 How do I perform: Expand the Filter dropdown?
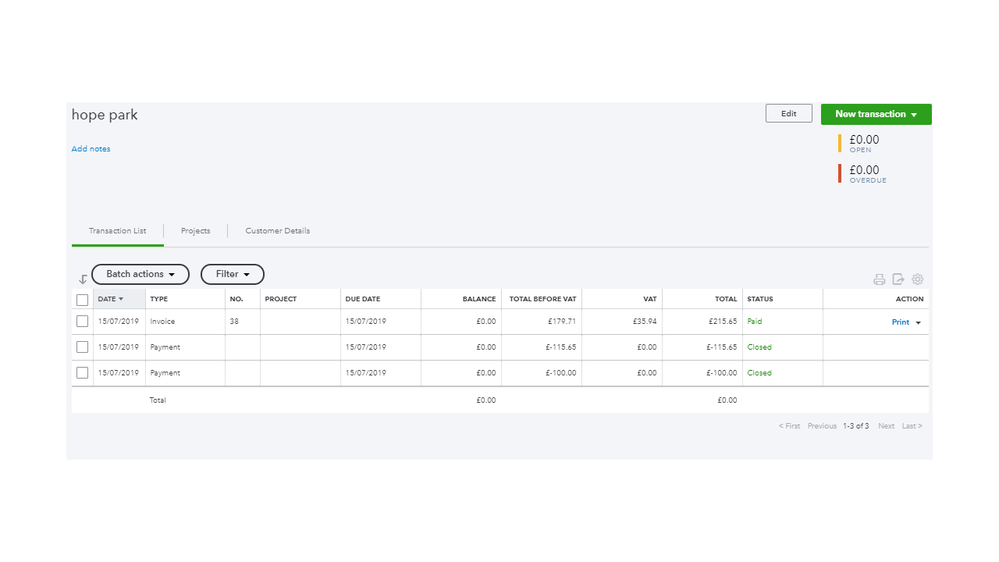point(232,274)
